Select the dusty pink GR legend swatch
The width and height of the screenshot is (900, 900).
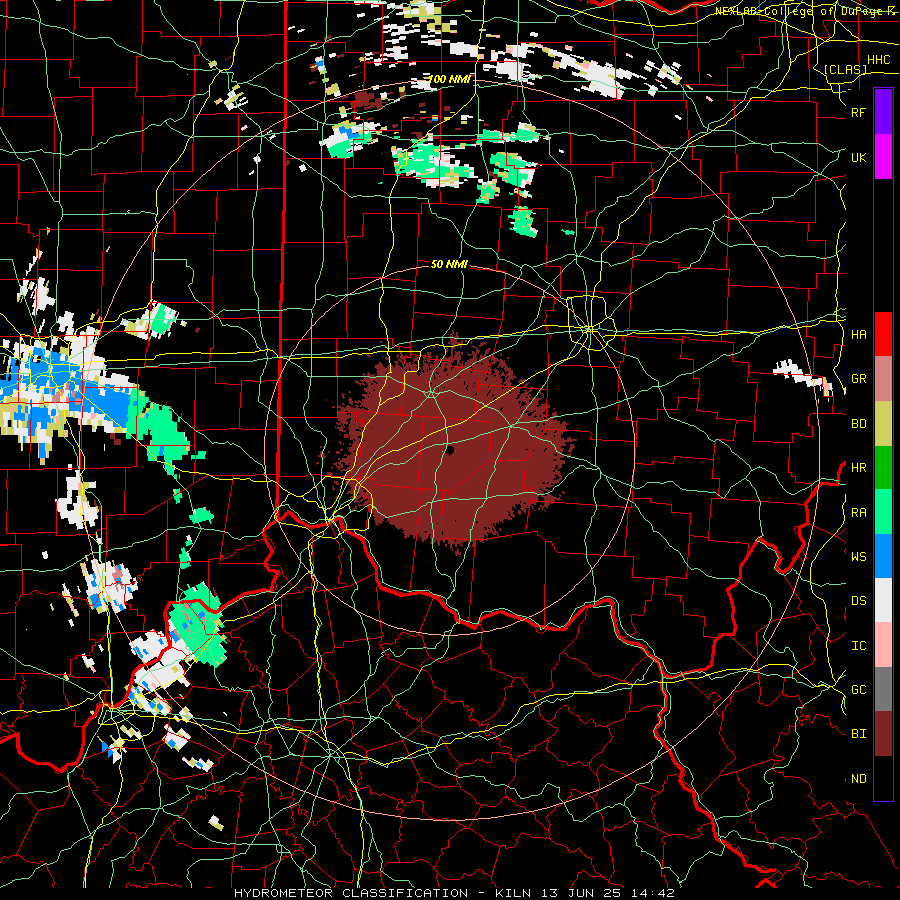pyautogui.click(x=883, y=379)
